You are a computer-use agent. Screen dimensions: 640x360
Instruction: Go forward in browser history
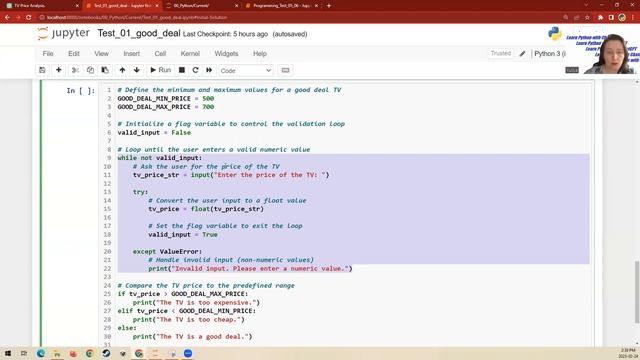tap(18, 17)
